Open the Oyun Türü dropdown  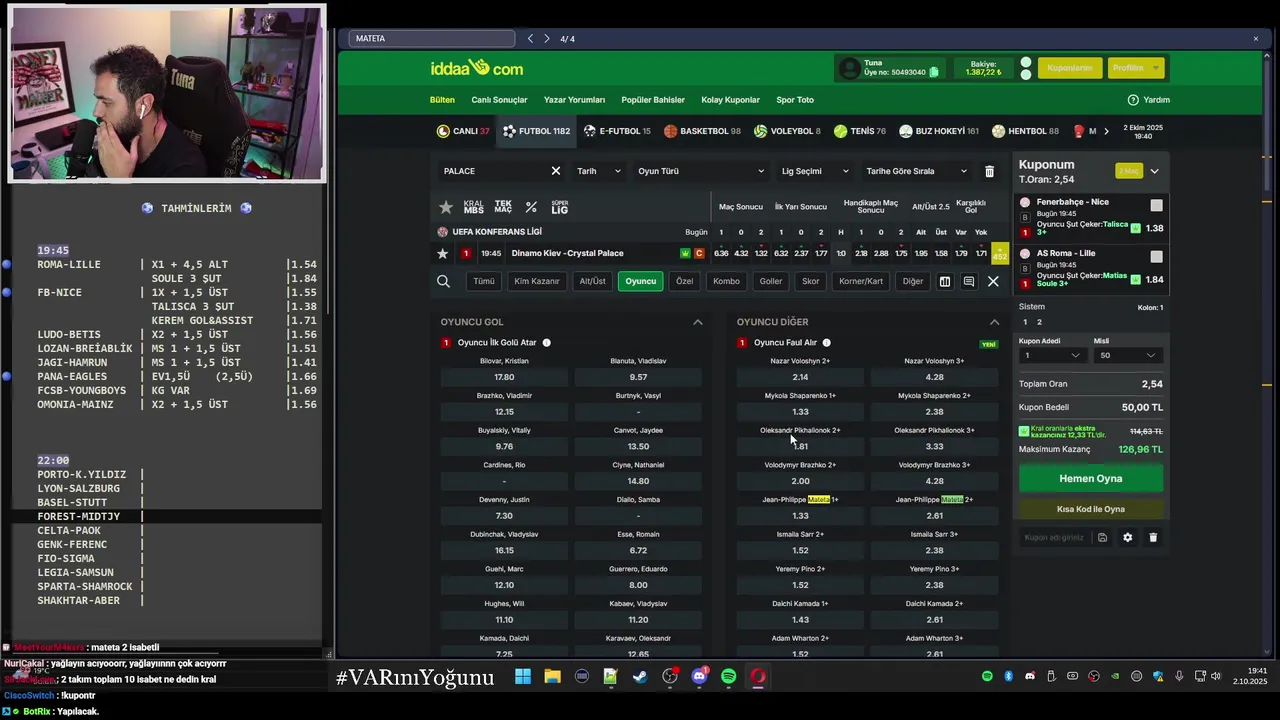[701, 171]
